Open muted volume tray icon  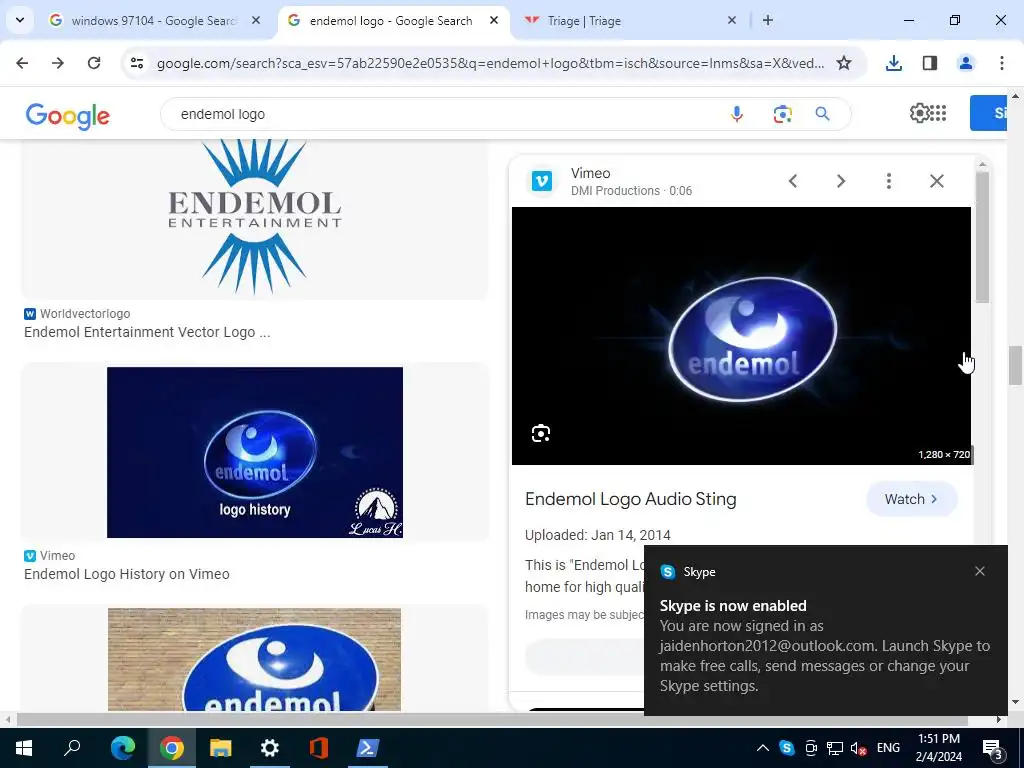pyautogui.click(x=859, y=748)
